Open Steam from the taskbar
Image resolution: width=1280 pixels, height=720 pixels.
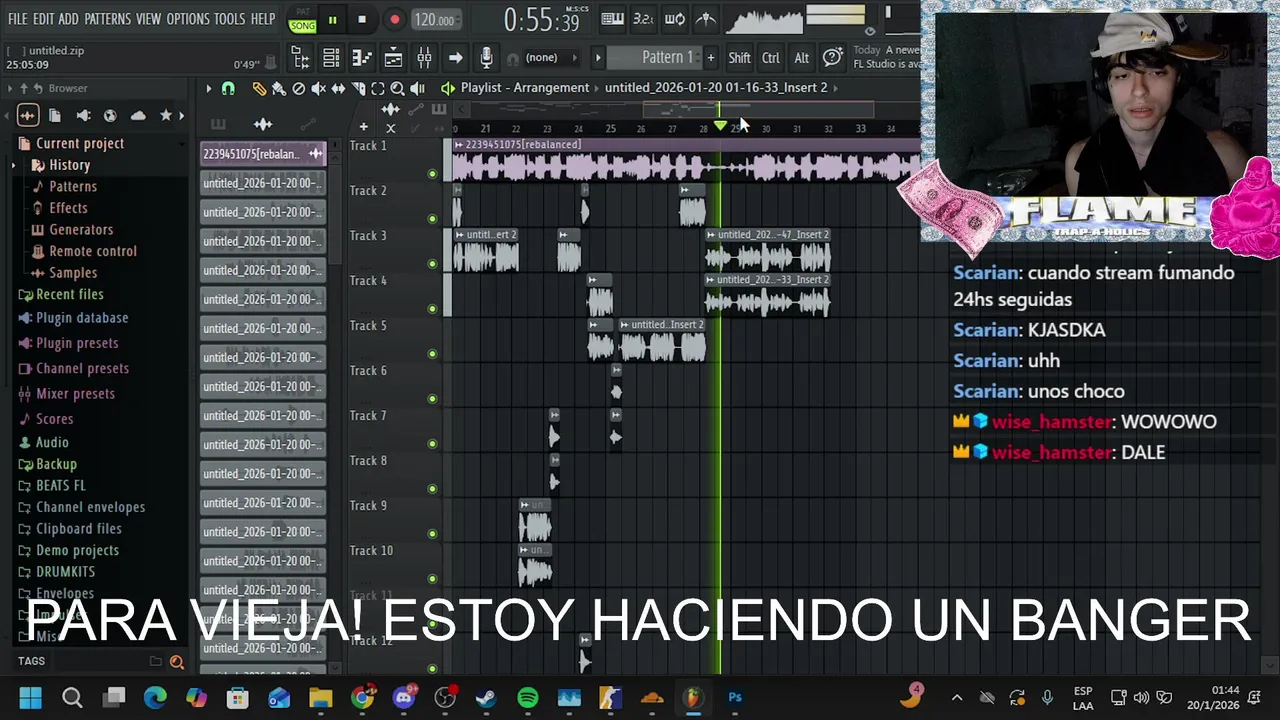[486, 697]
